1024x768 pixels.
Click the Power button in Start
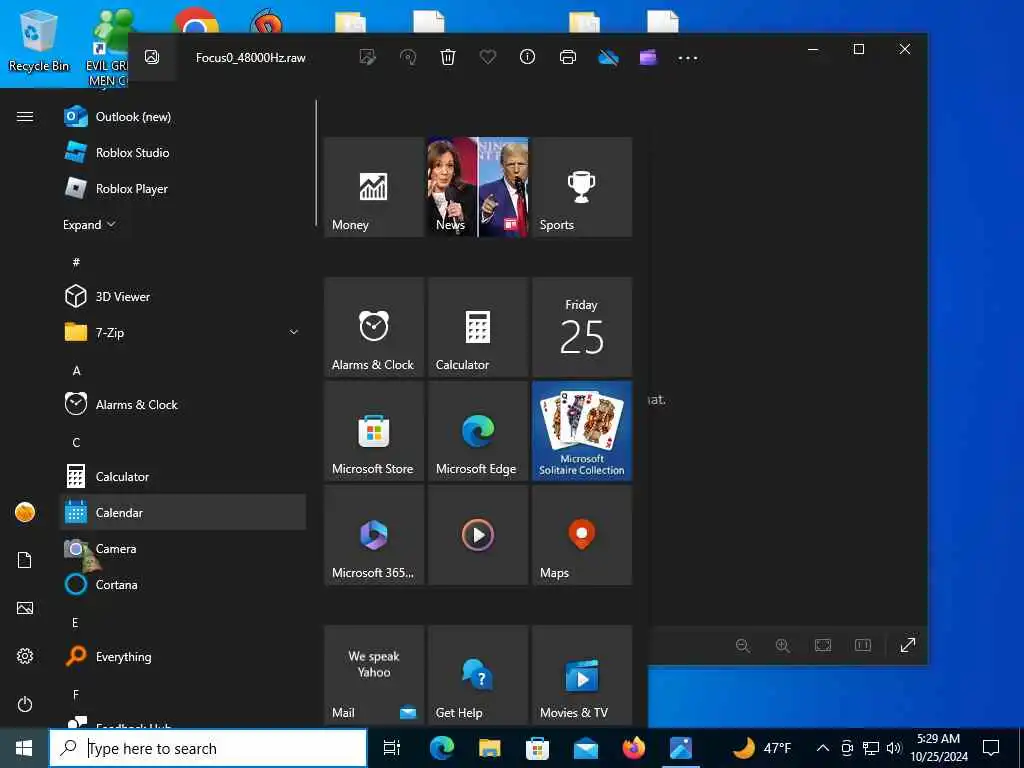tap(25, 704)
